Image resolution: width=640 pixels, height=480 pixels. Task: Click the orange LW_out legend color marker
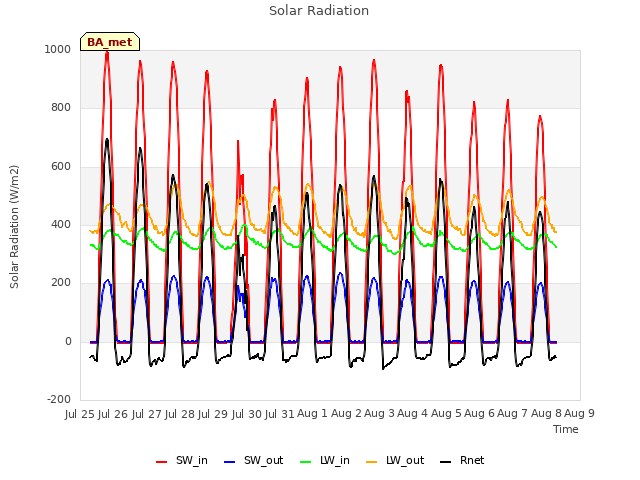click(372, 462)
